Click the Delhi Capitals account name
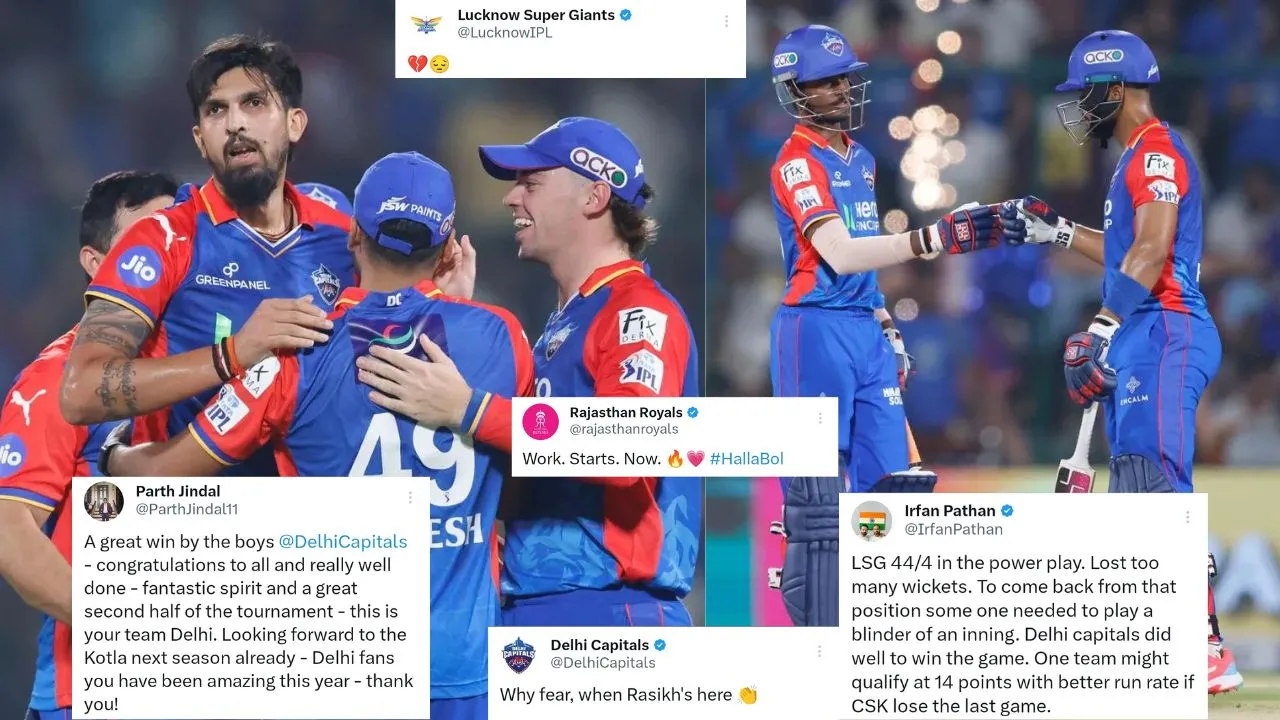1280x720 pixels. pyautogui.click(x=600, y=645)
